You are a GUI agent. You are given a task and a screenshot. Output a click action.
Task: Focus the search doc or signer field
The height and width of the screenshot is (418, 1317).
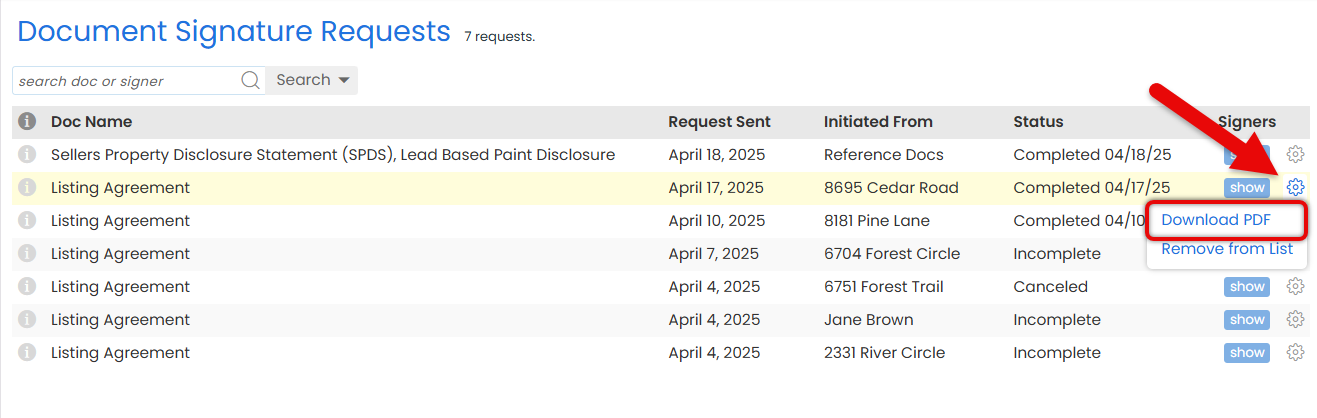[126, 81]
